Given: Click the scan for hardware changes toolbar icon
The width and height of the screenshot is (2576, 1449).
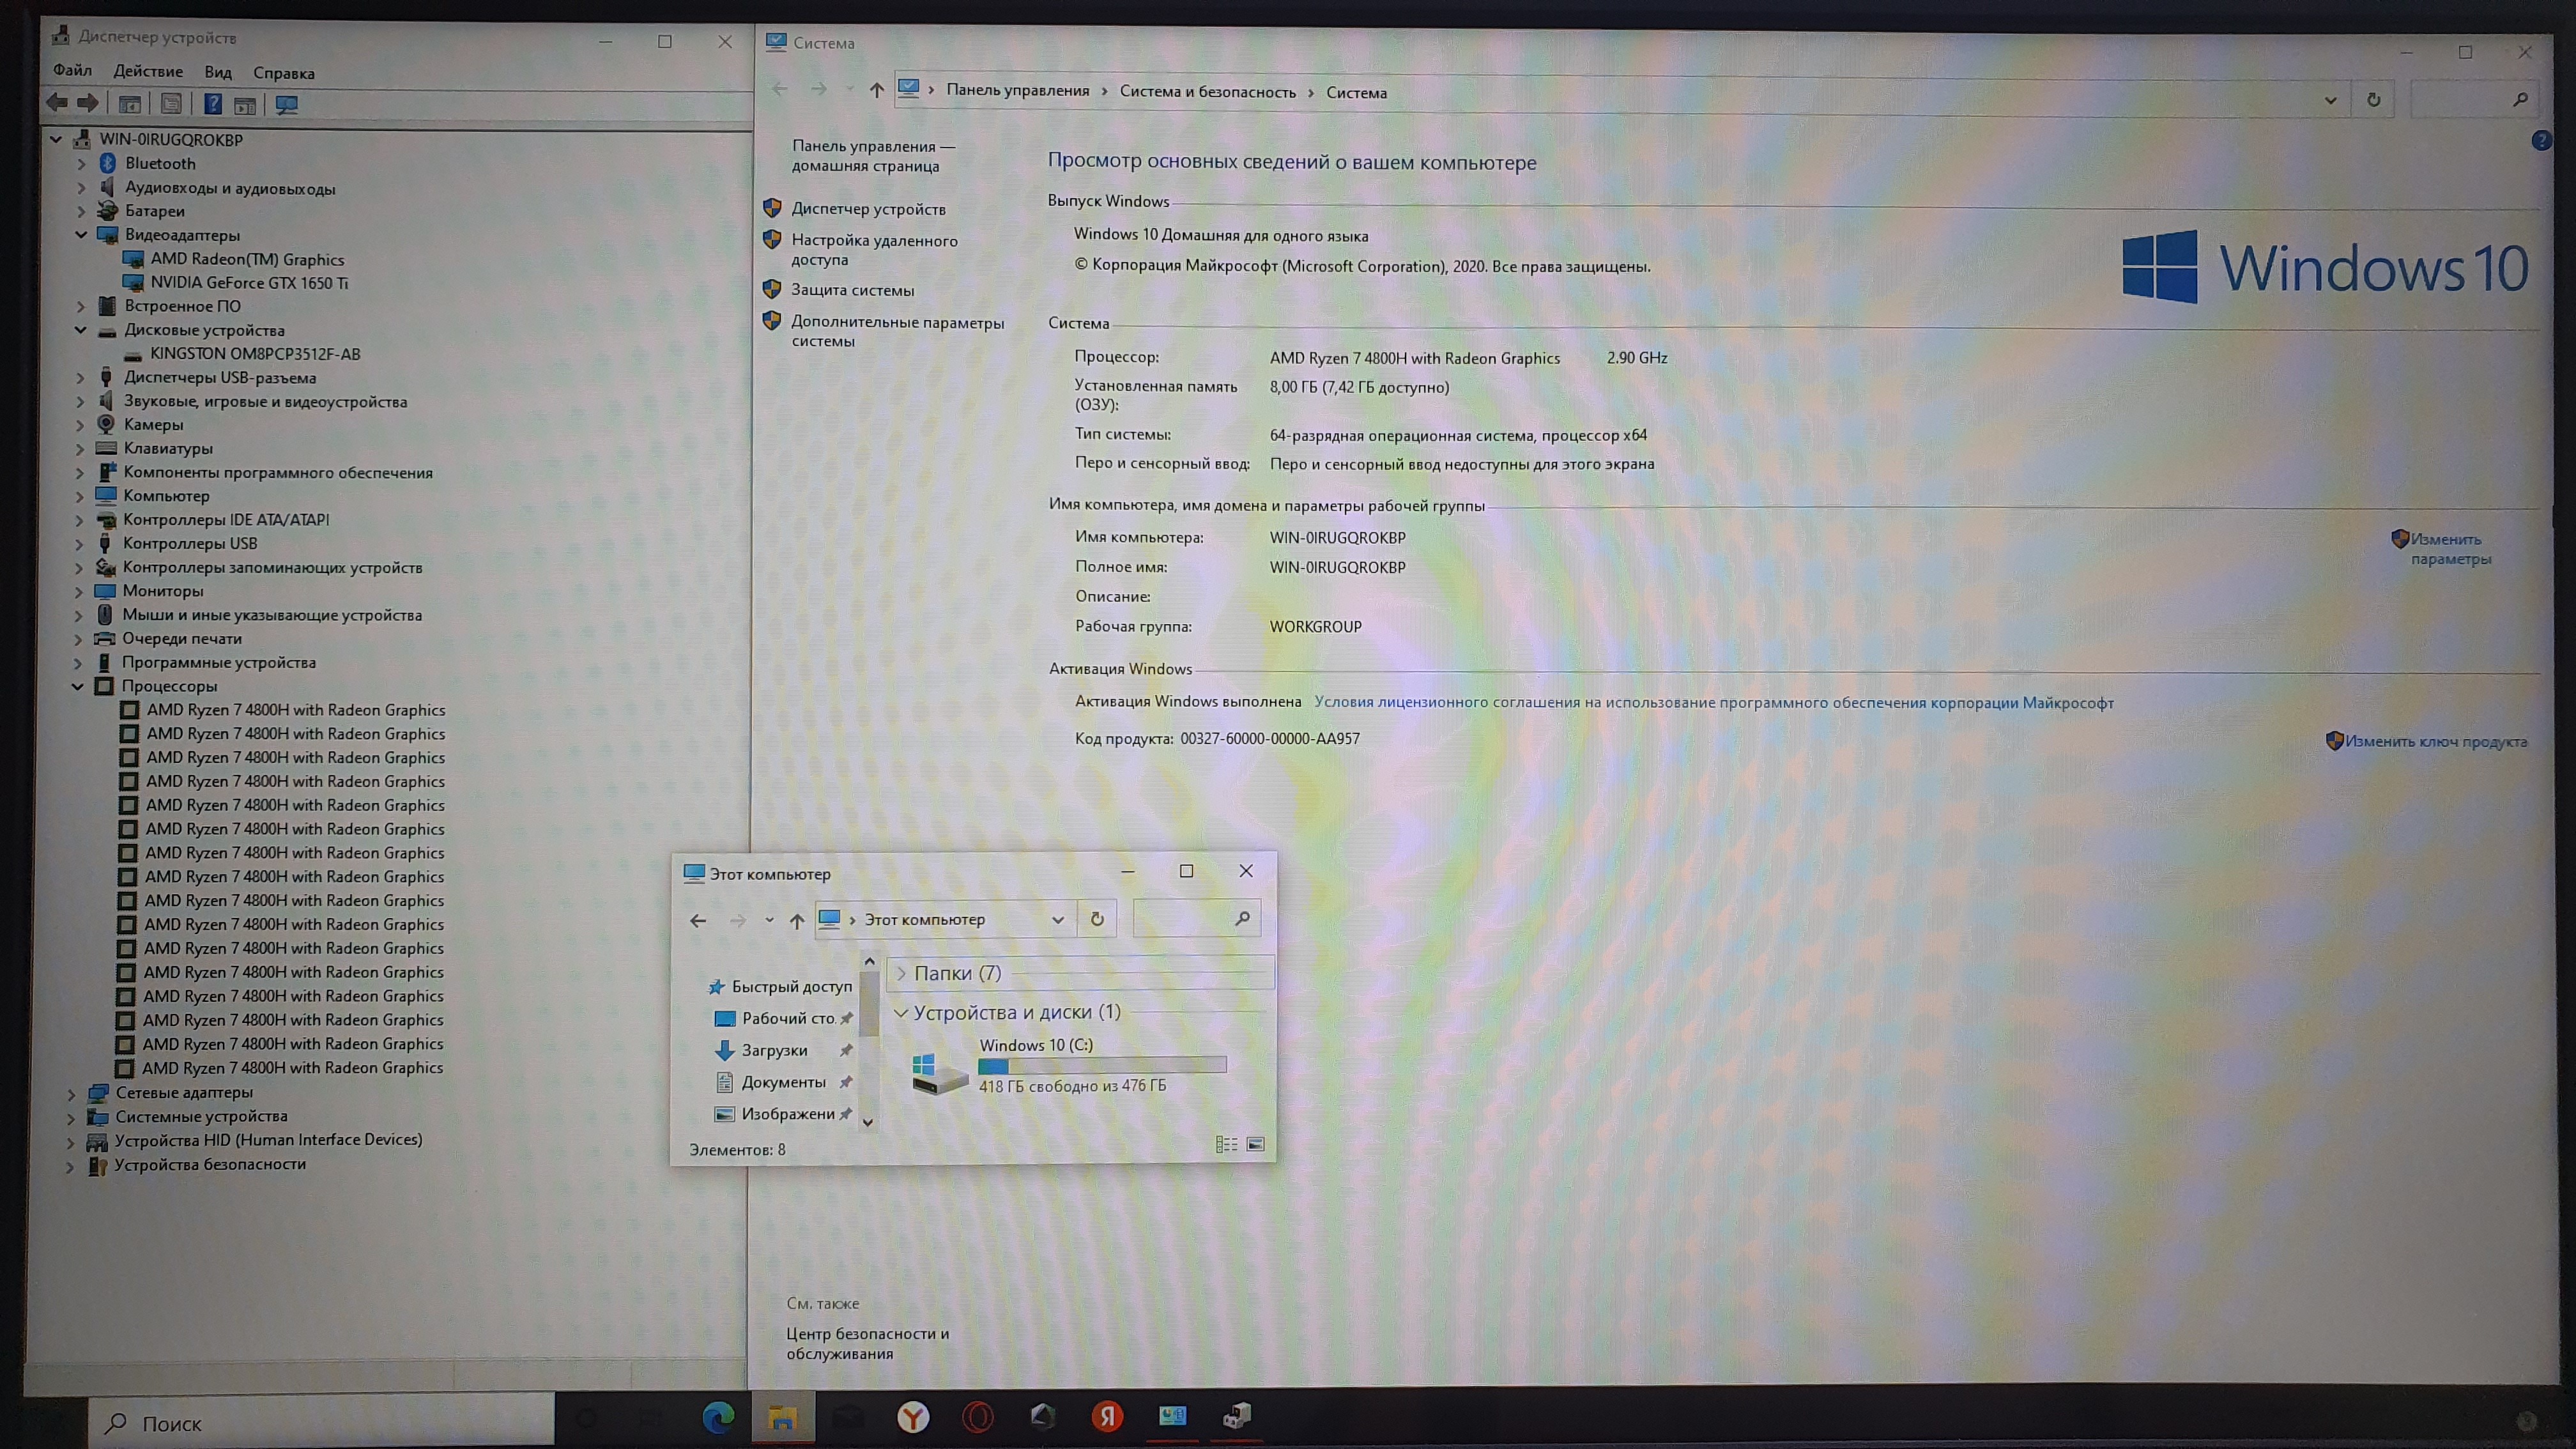Looking at the screenshot, I should pos(287,104).
